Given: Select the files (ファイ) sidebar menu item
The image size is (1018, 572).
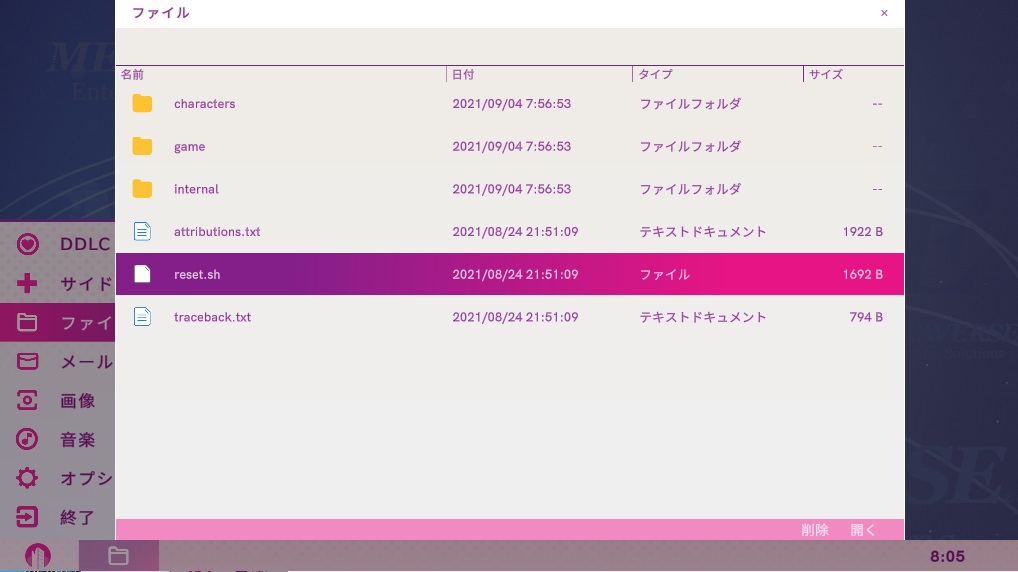Looking at the screenshot, I should tap(58, 323).
